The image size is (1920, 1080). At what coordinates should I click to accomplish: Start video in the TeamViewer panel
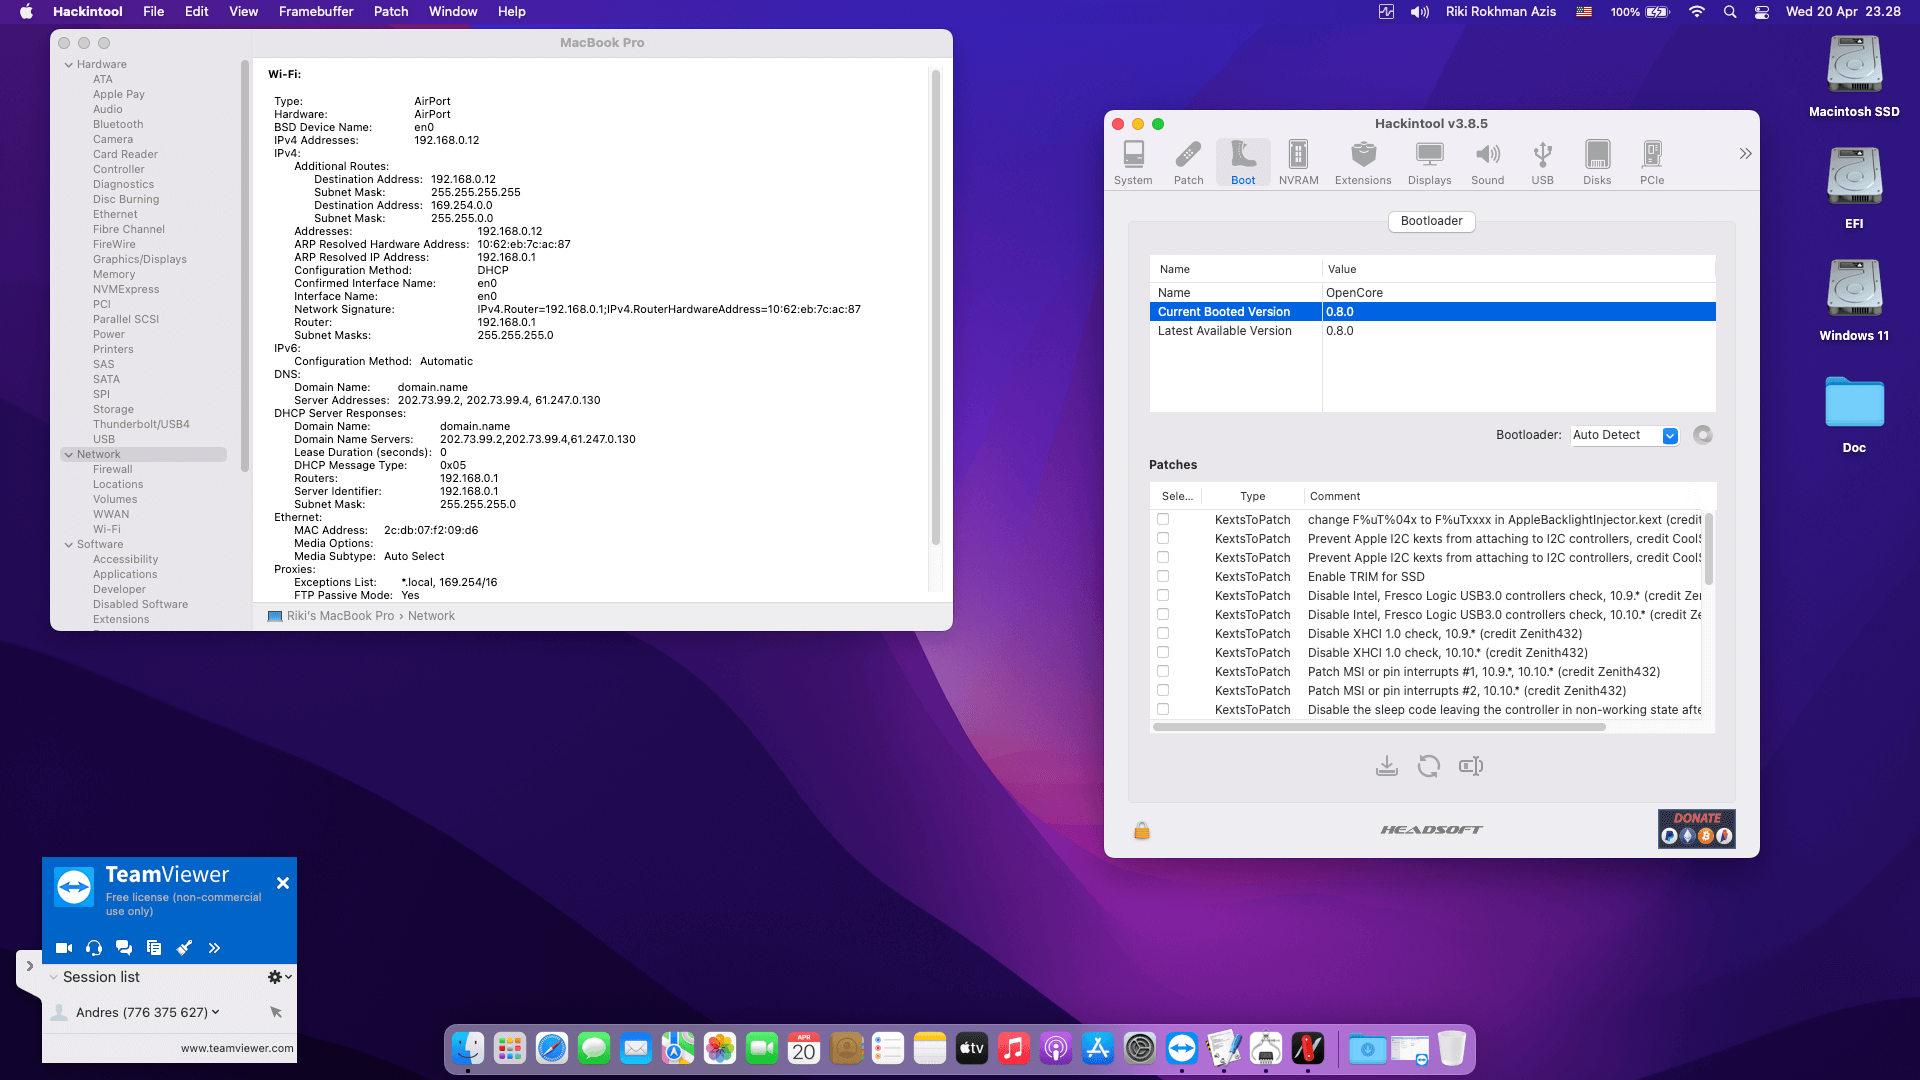[64, 948]
